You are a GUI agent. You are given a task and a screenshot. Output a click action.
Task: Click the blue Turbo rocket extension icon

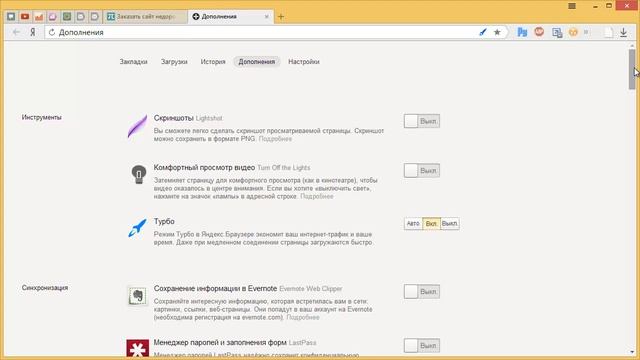click(137, 228)
